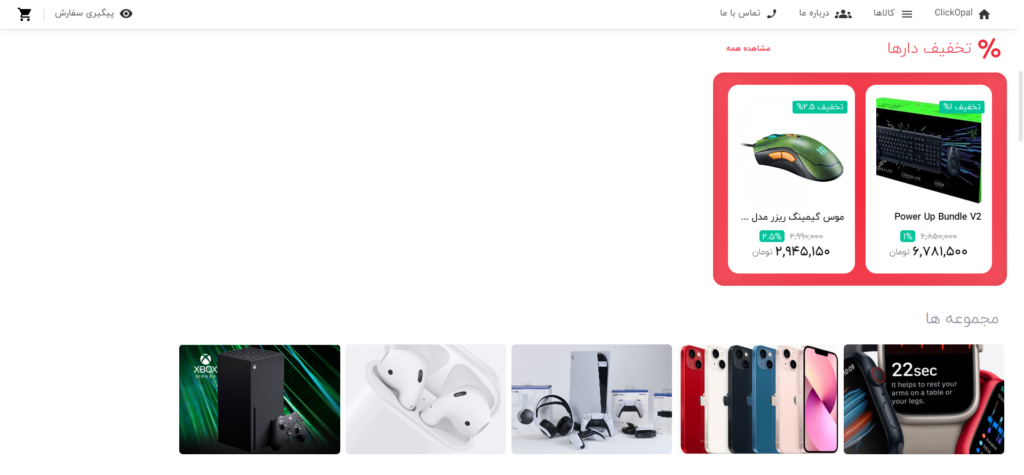
Task: Click the red percent sign icon
Action: 989,48
